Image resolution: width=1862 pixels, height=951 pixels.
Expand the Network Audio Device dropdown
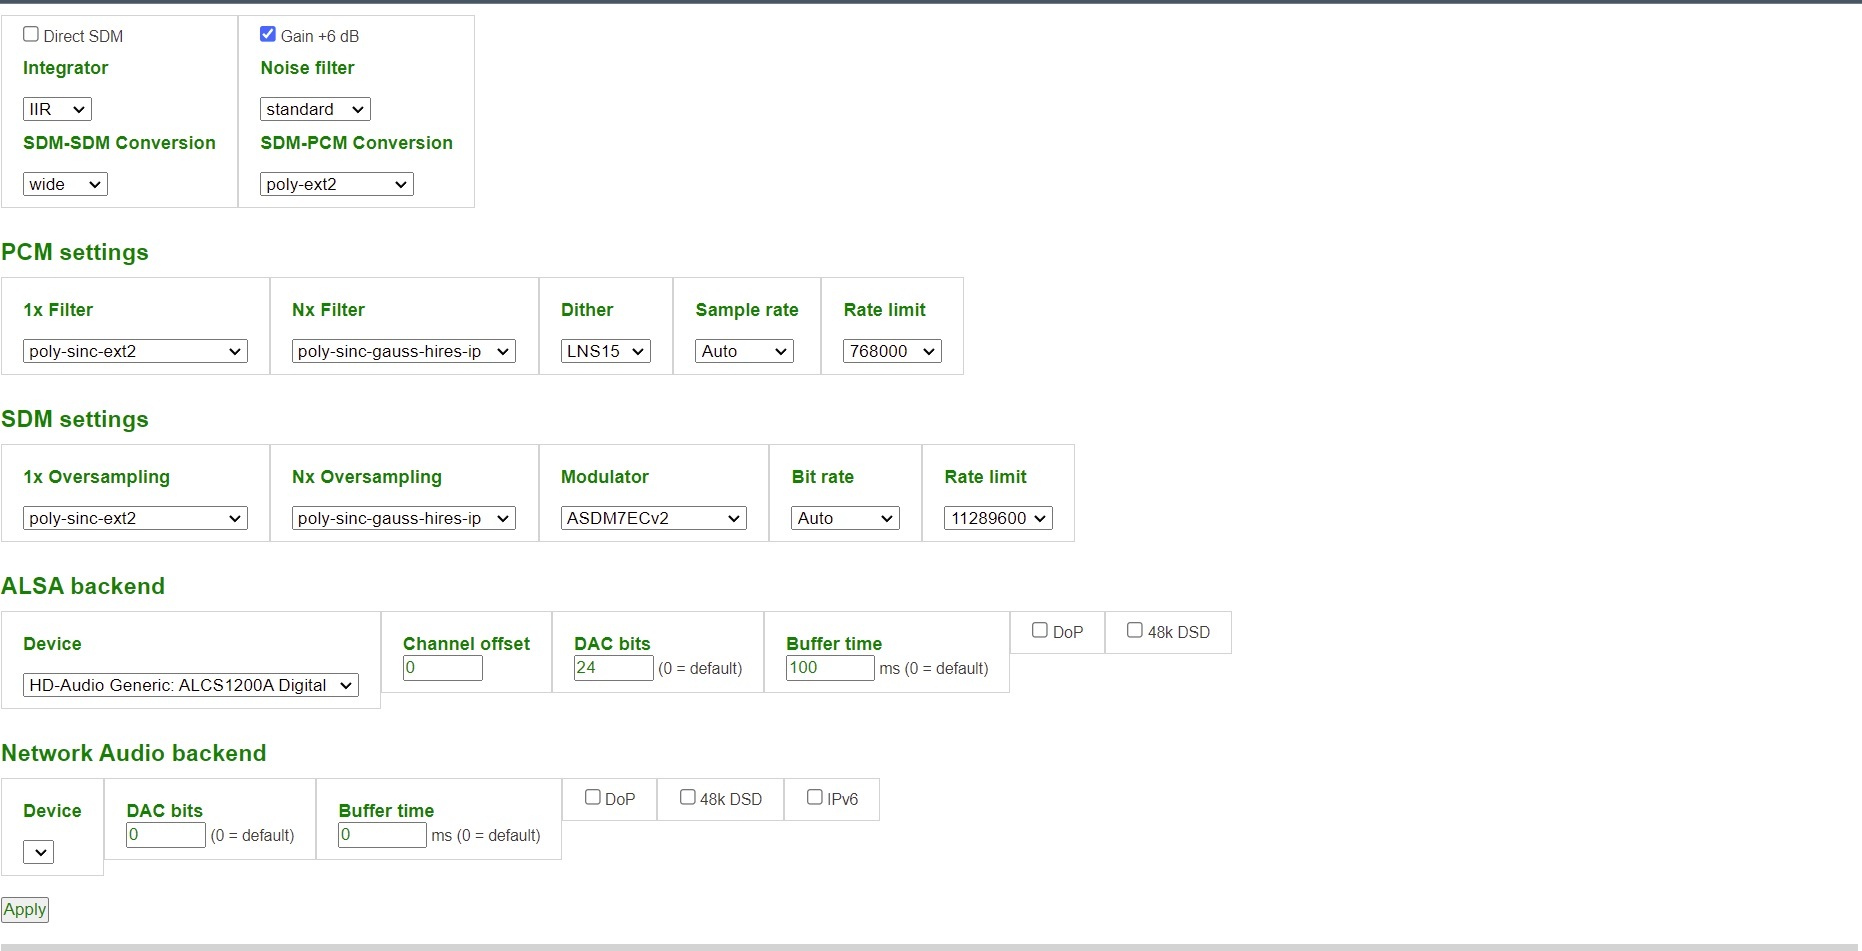(39, 852)
